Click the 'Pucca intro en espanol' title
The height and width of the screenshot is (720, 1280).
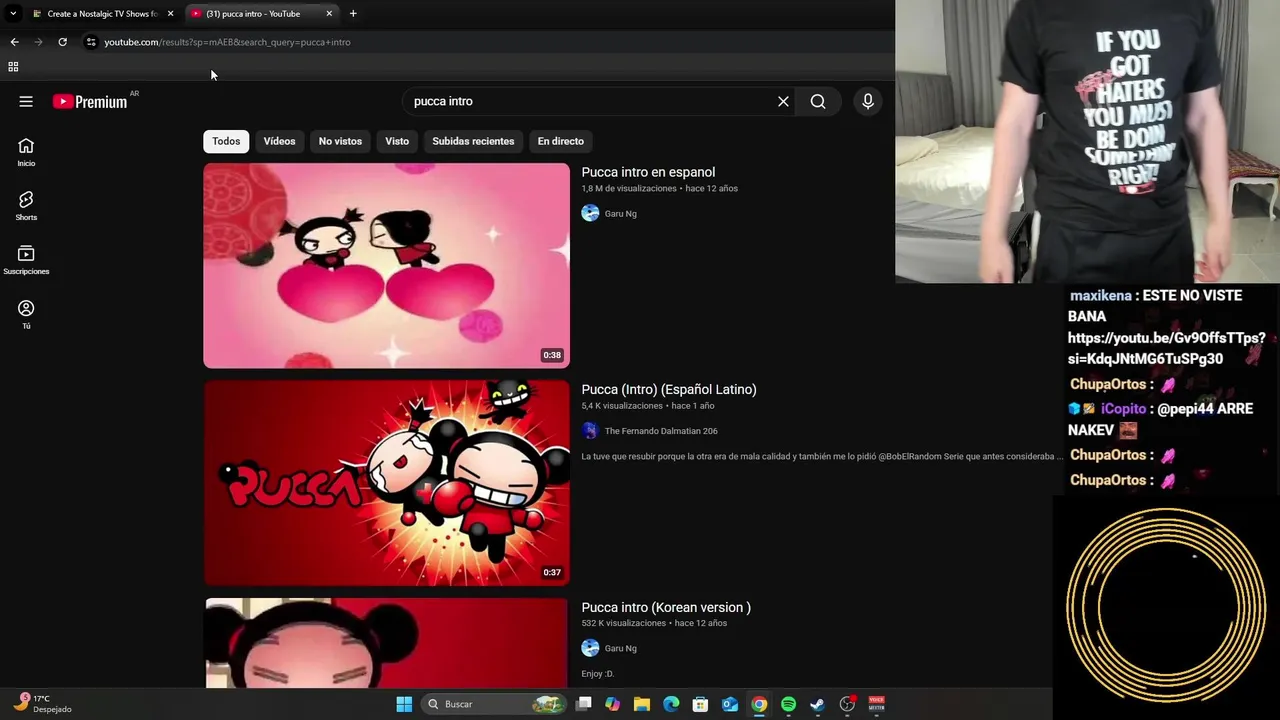(x=648, y=172)
